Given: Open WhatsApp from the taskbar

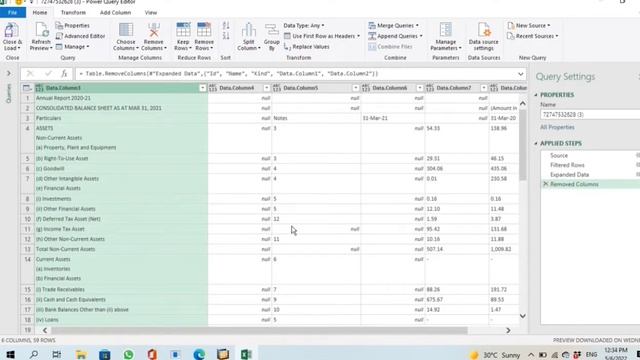Looking at the screenshot, I should coord(129,354).
